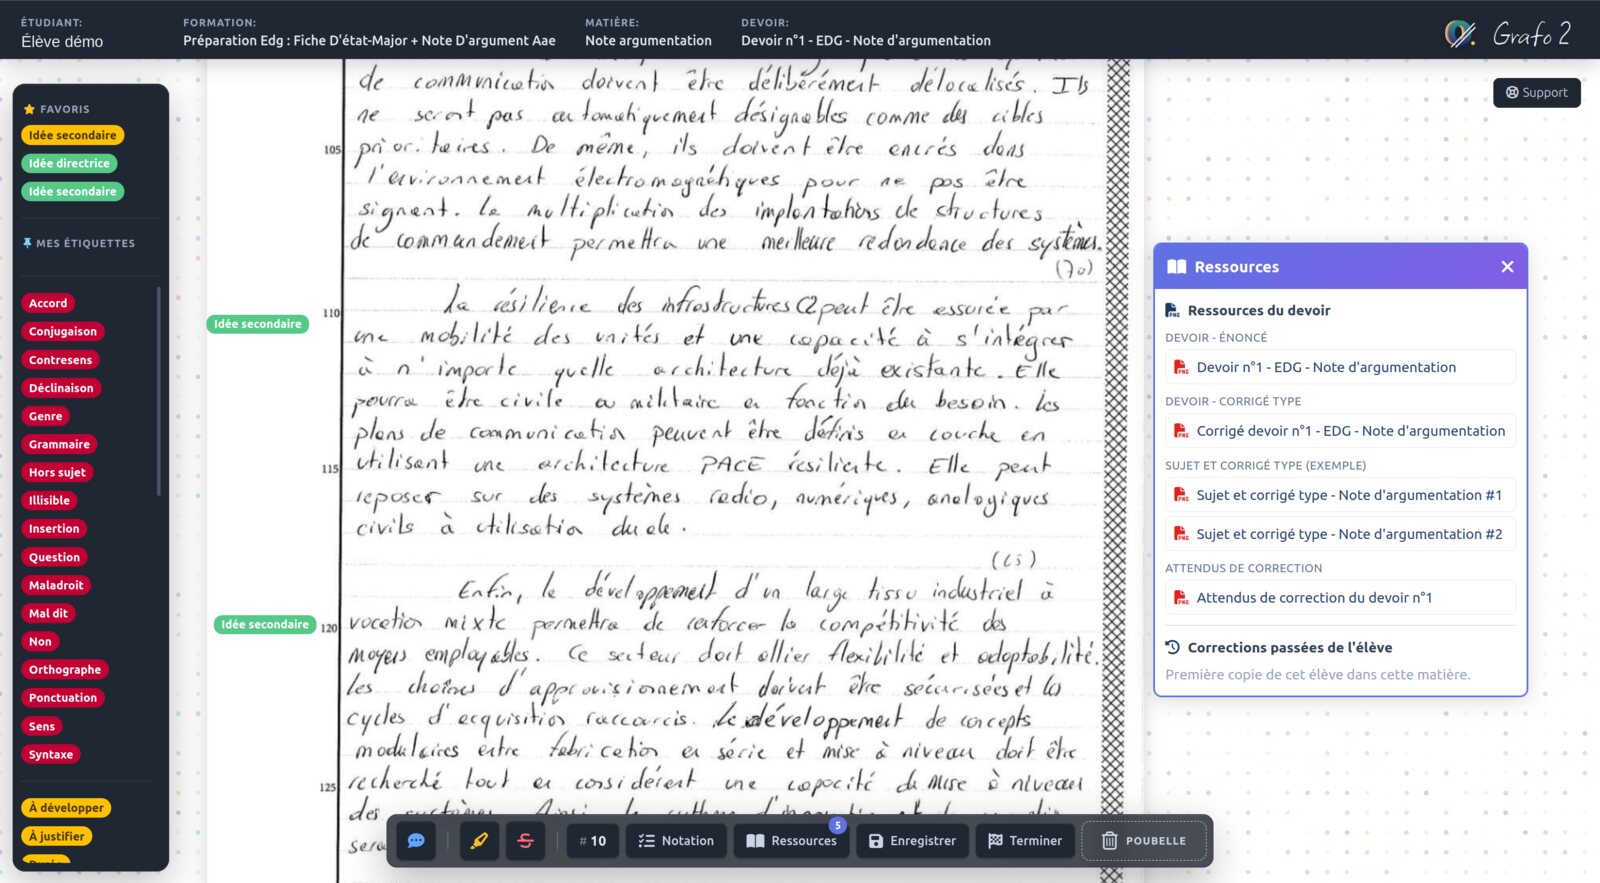Screen dimensions: 1600x883
Task: Click the sidebar tags scrollbar
Action: pos(158,391)
